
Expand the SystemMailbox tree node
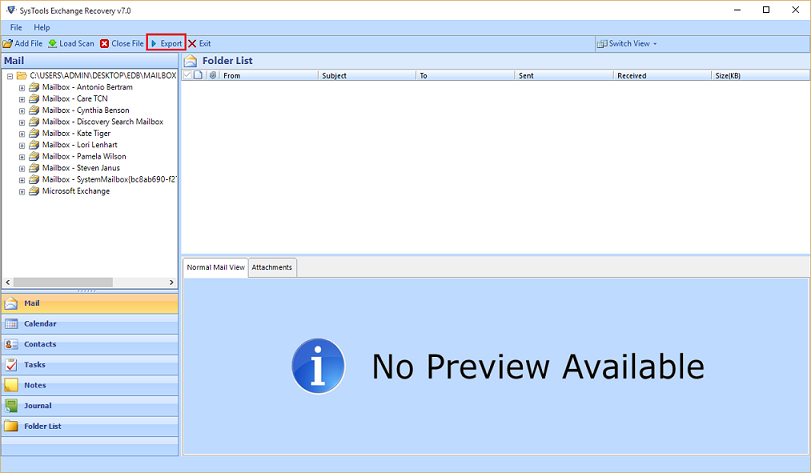coord(22,180)
